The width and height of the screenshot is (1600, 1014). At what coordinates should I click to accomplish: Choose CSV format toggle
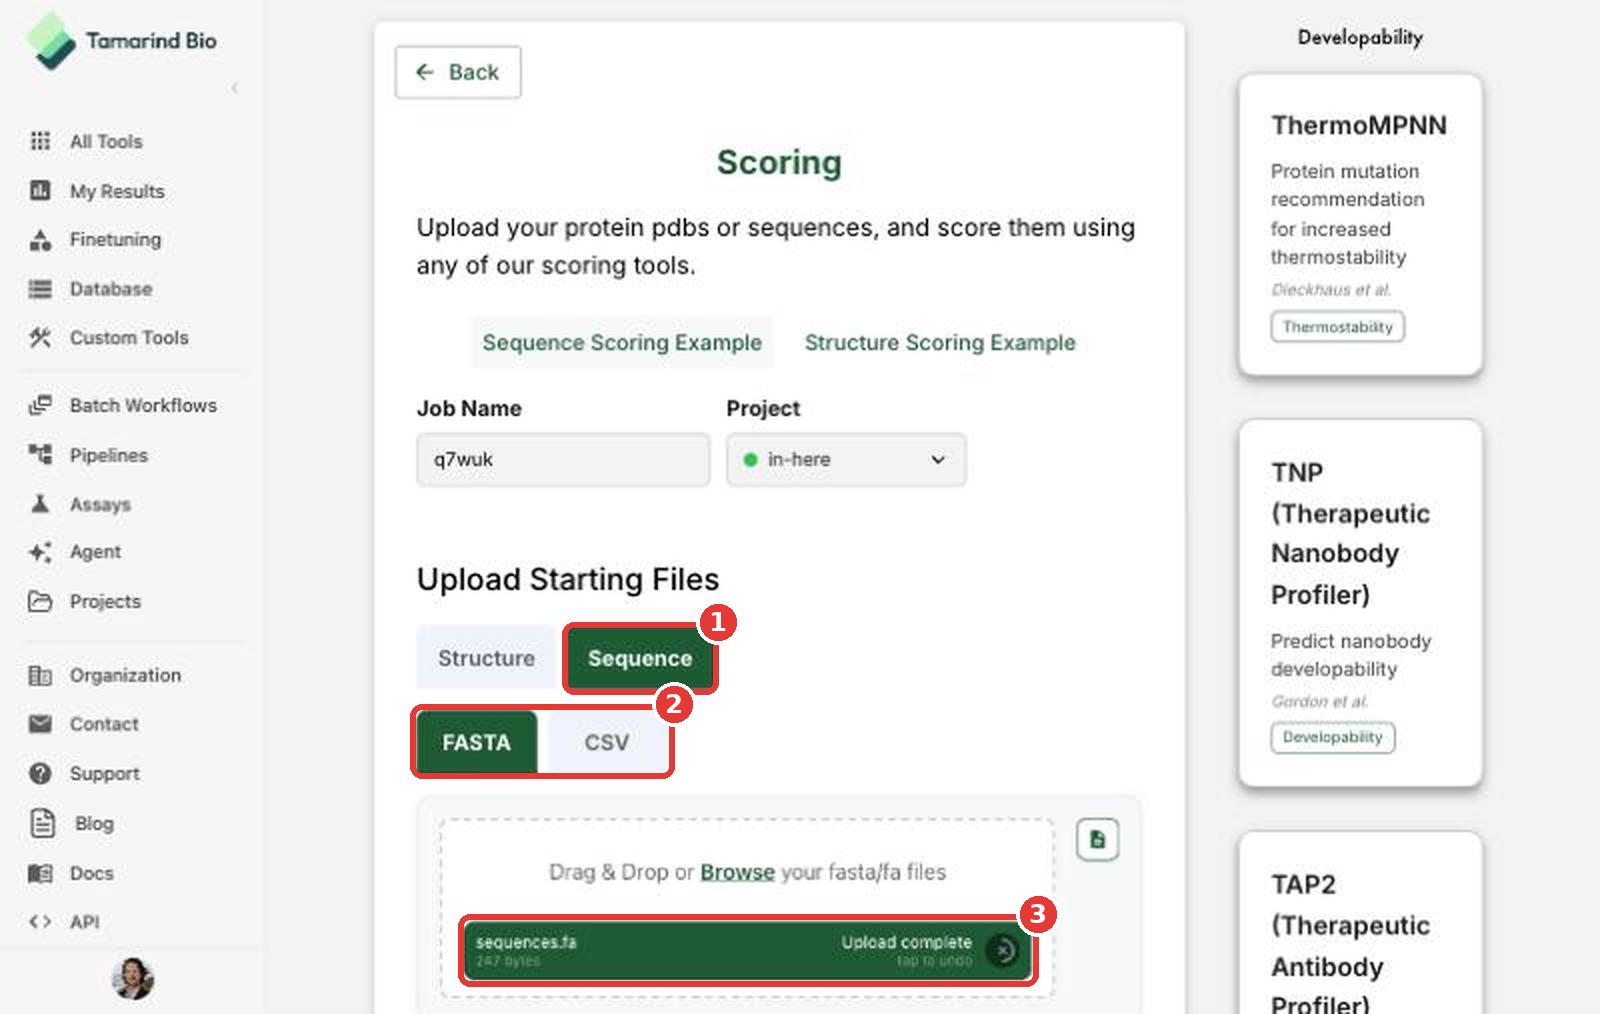[607, 742]
